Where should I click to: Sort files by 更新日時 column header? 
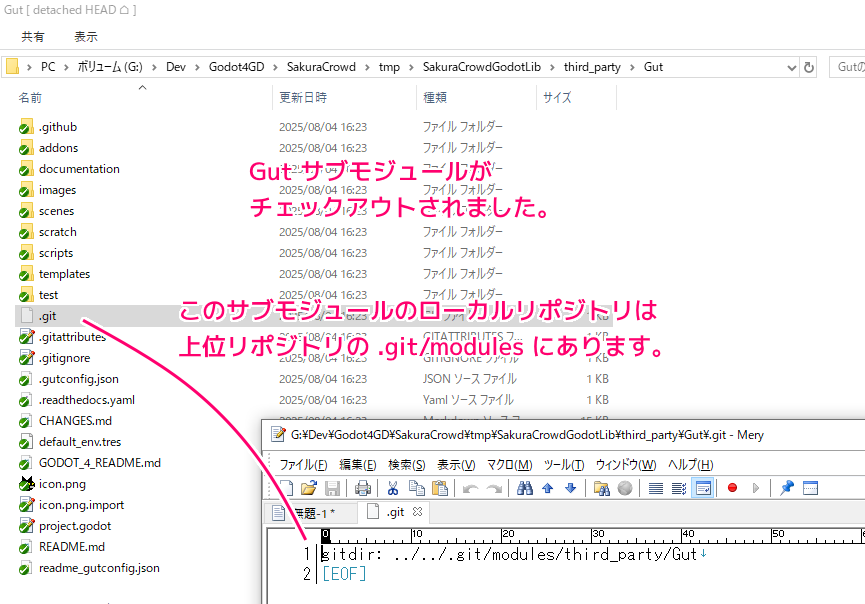click(304, 98)
